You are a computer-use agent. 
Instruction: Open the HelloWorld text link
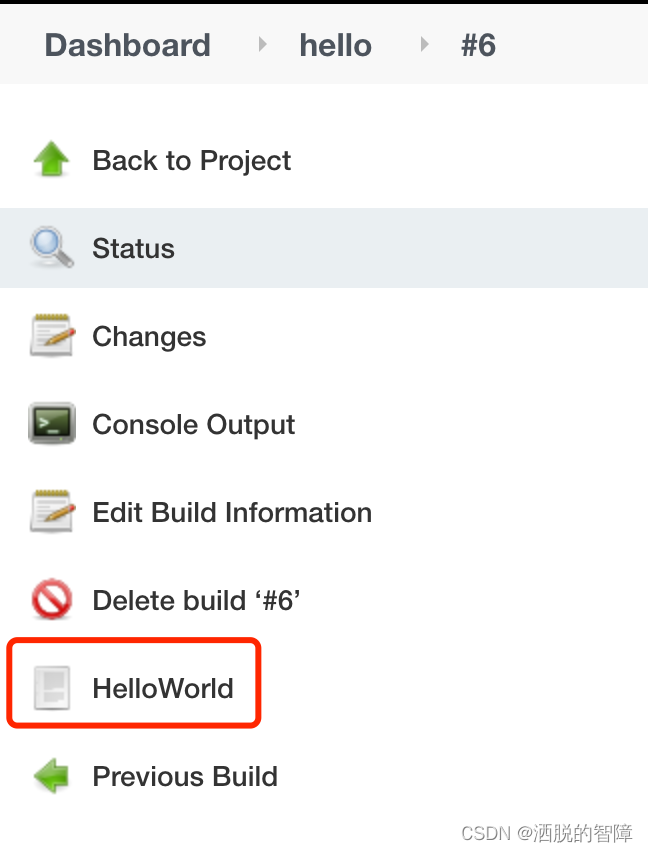[163, 688]
